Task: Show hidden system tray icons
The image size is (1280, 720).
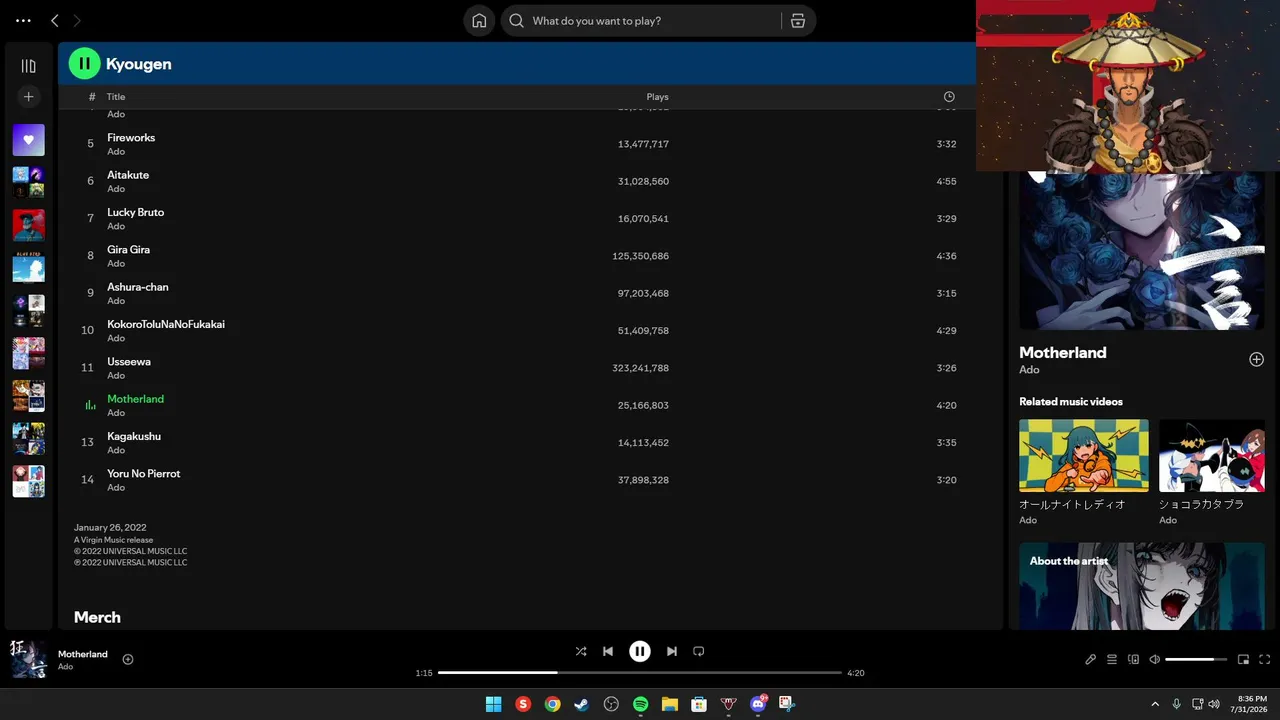Action: pos(1155,704)
